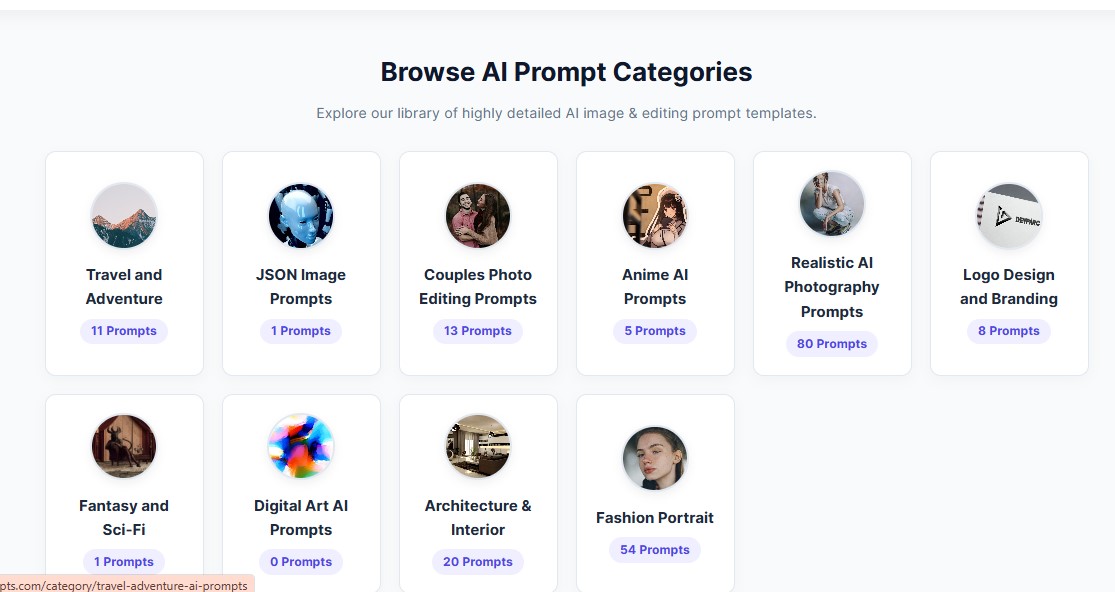1115x592 pixels.
Task: Click the Logo Design and Branding icon
Action: 1009,215
